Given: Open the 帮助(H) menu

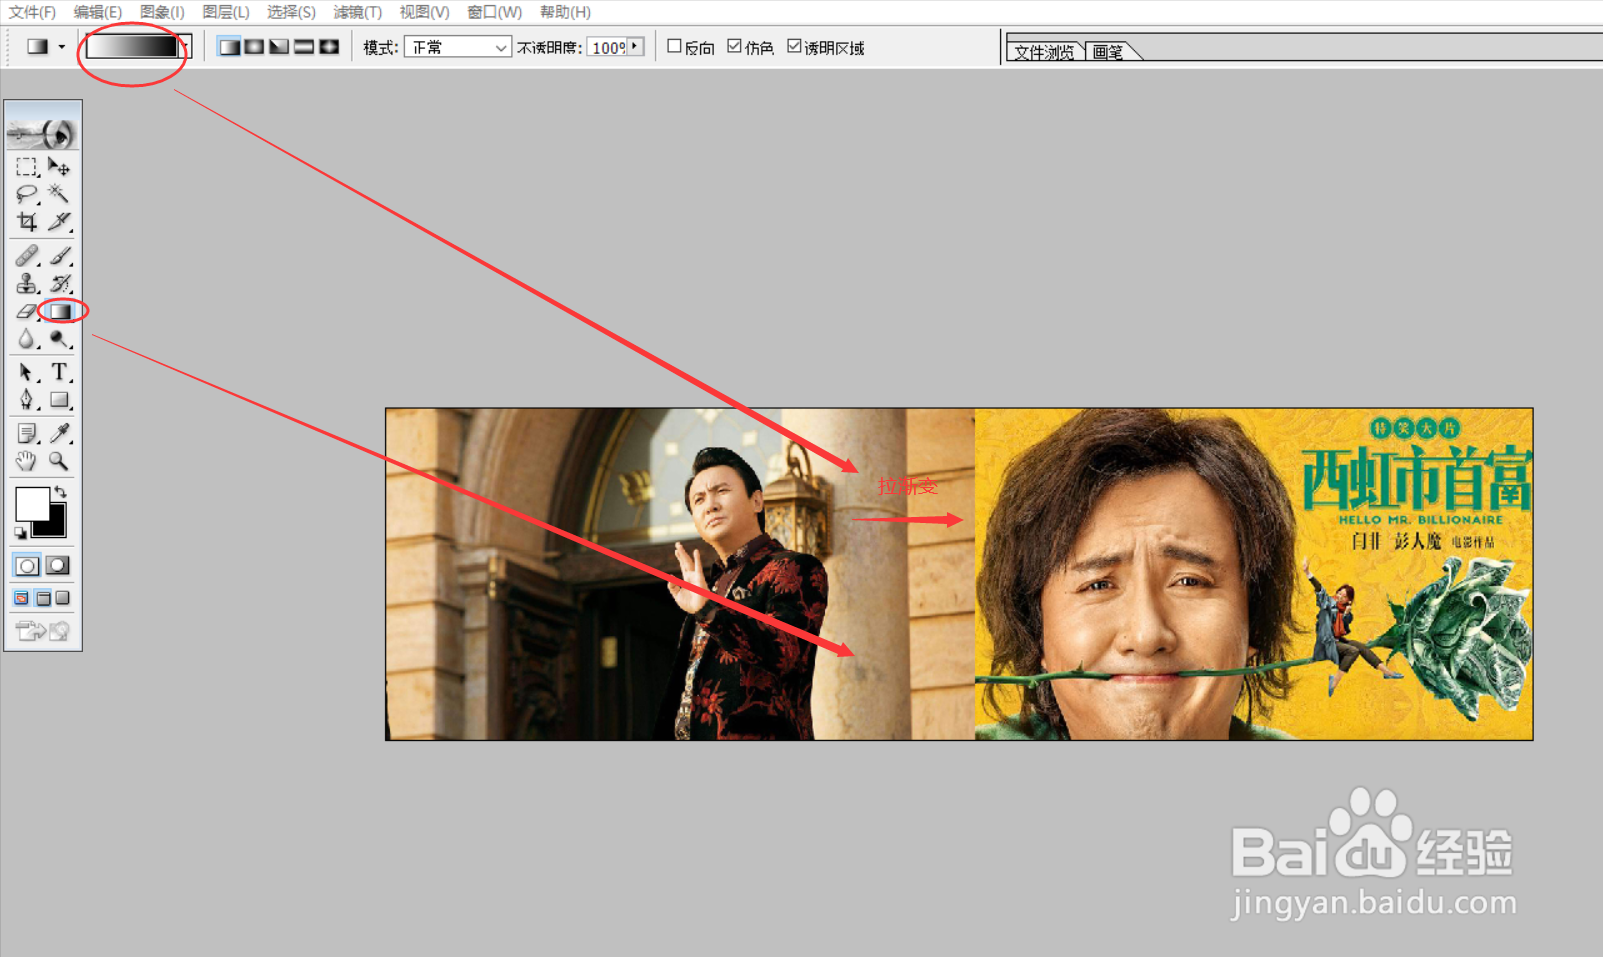Looking at the screenshot, I should click(x=565, y=12).
